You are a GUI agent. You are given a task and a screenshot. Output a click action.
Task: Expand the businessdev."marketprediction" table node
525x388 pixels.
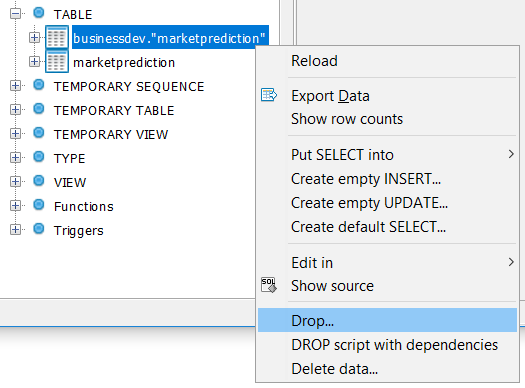pos(34,37)
